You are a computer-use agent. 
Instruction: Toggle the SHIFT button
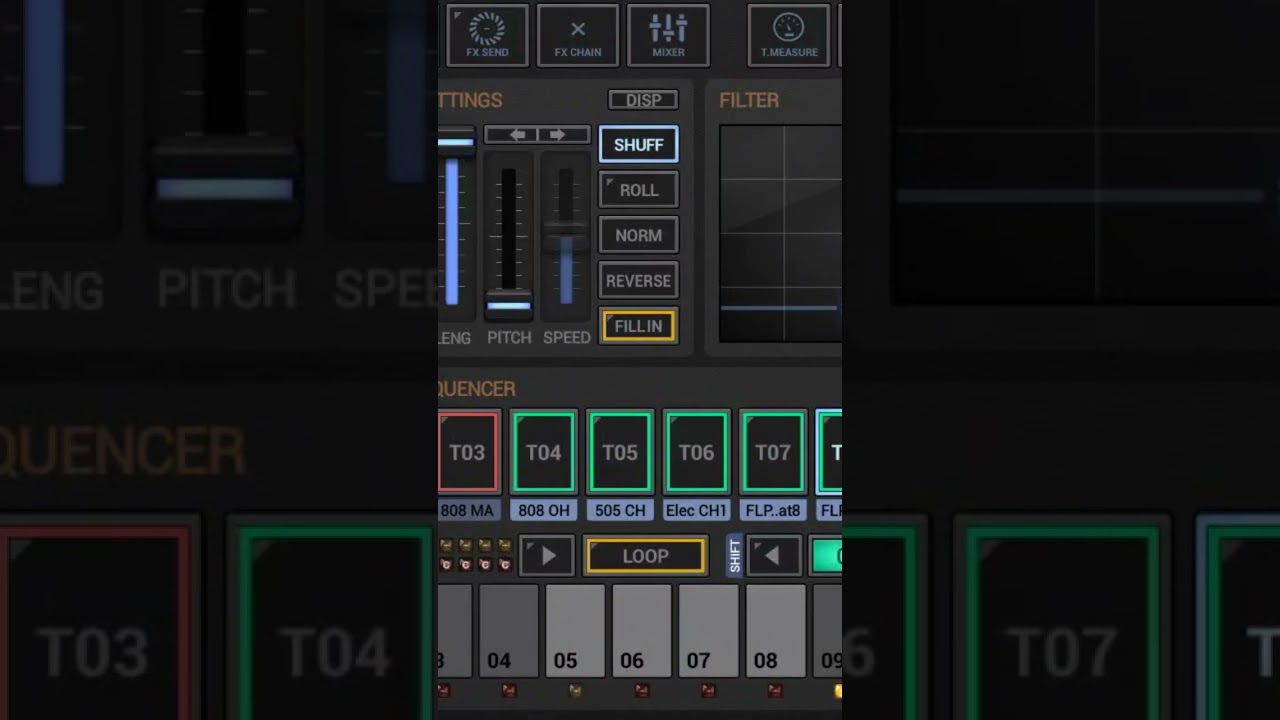pyautogui.click(x=735, y=556)
